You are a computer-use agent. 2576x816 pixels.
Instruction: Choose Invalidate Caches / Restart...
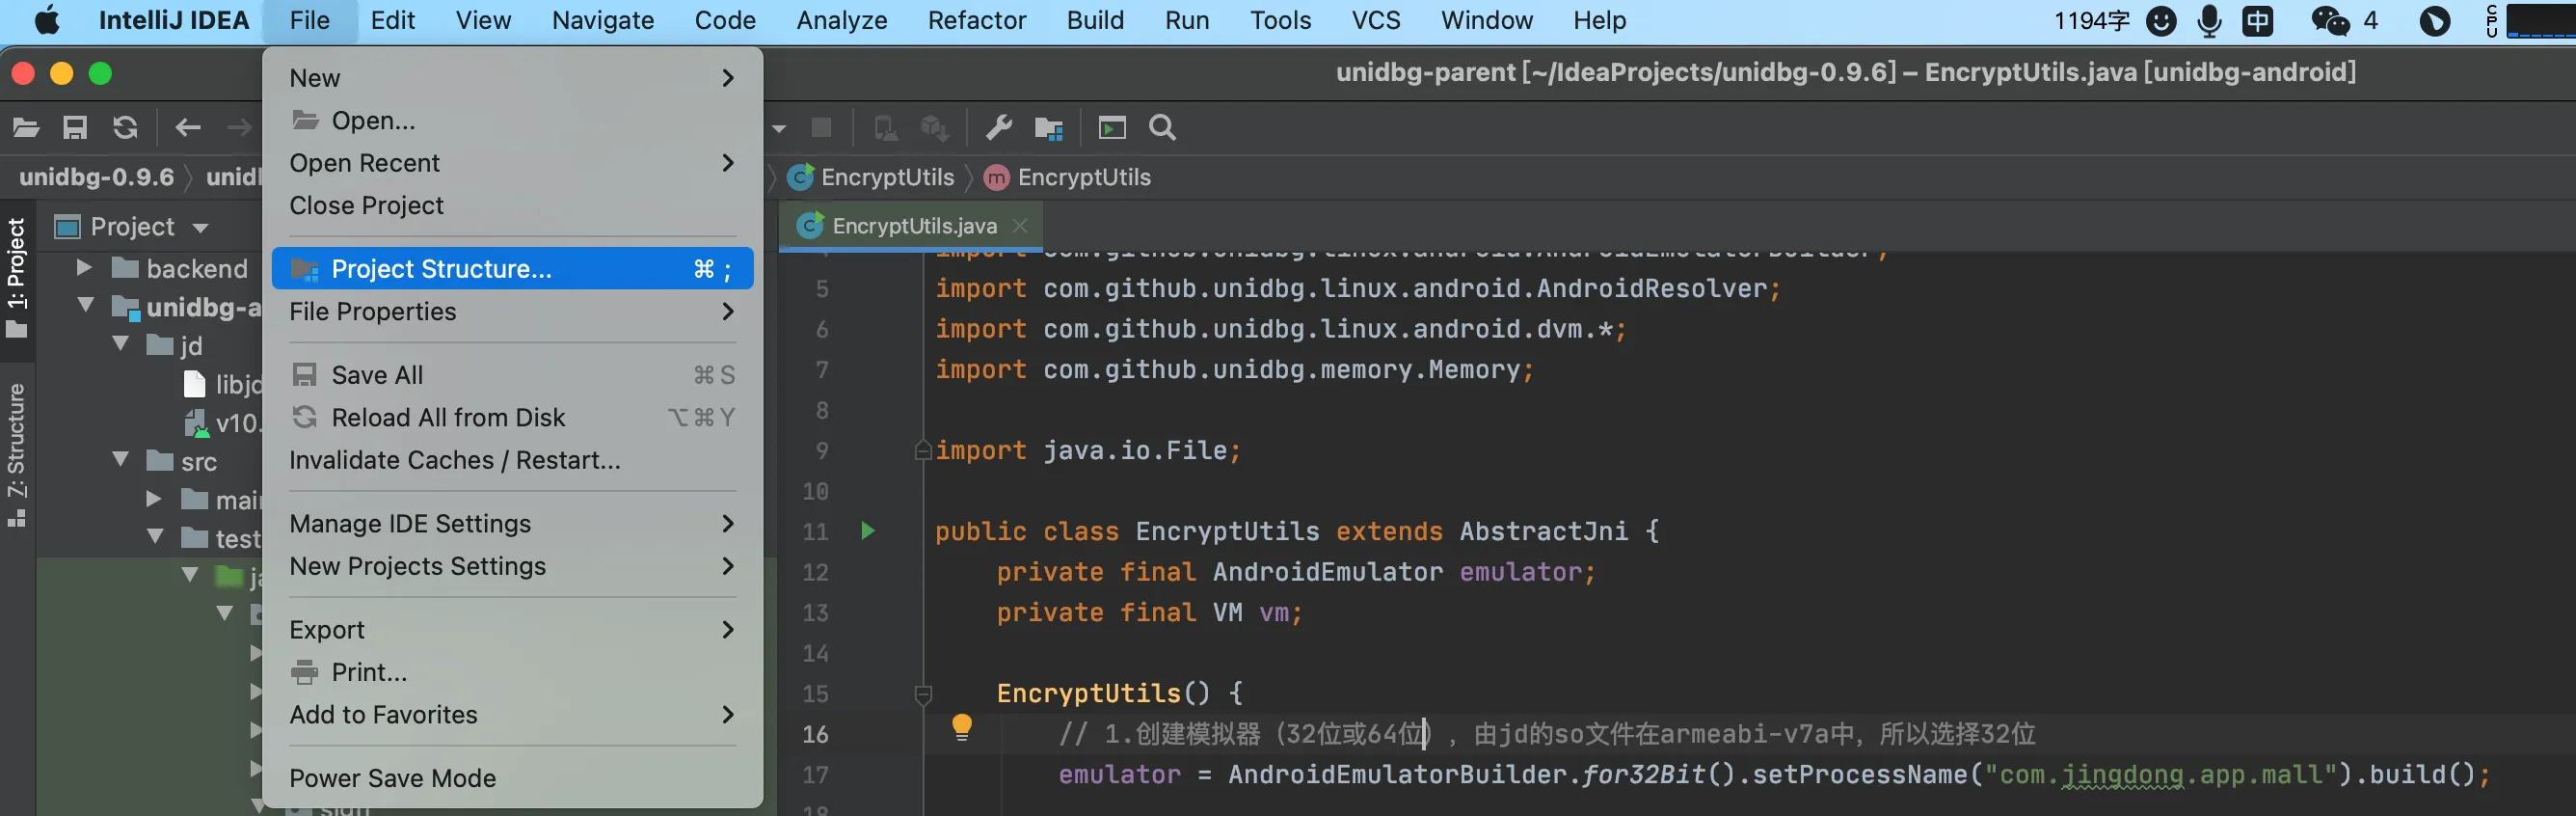pos(512,460)
